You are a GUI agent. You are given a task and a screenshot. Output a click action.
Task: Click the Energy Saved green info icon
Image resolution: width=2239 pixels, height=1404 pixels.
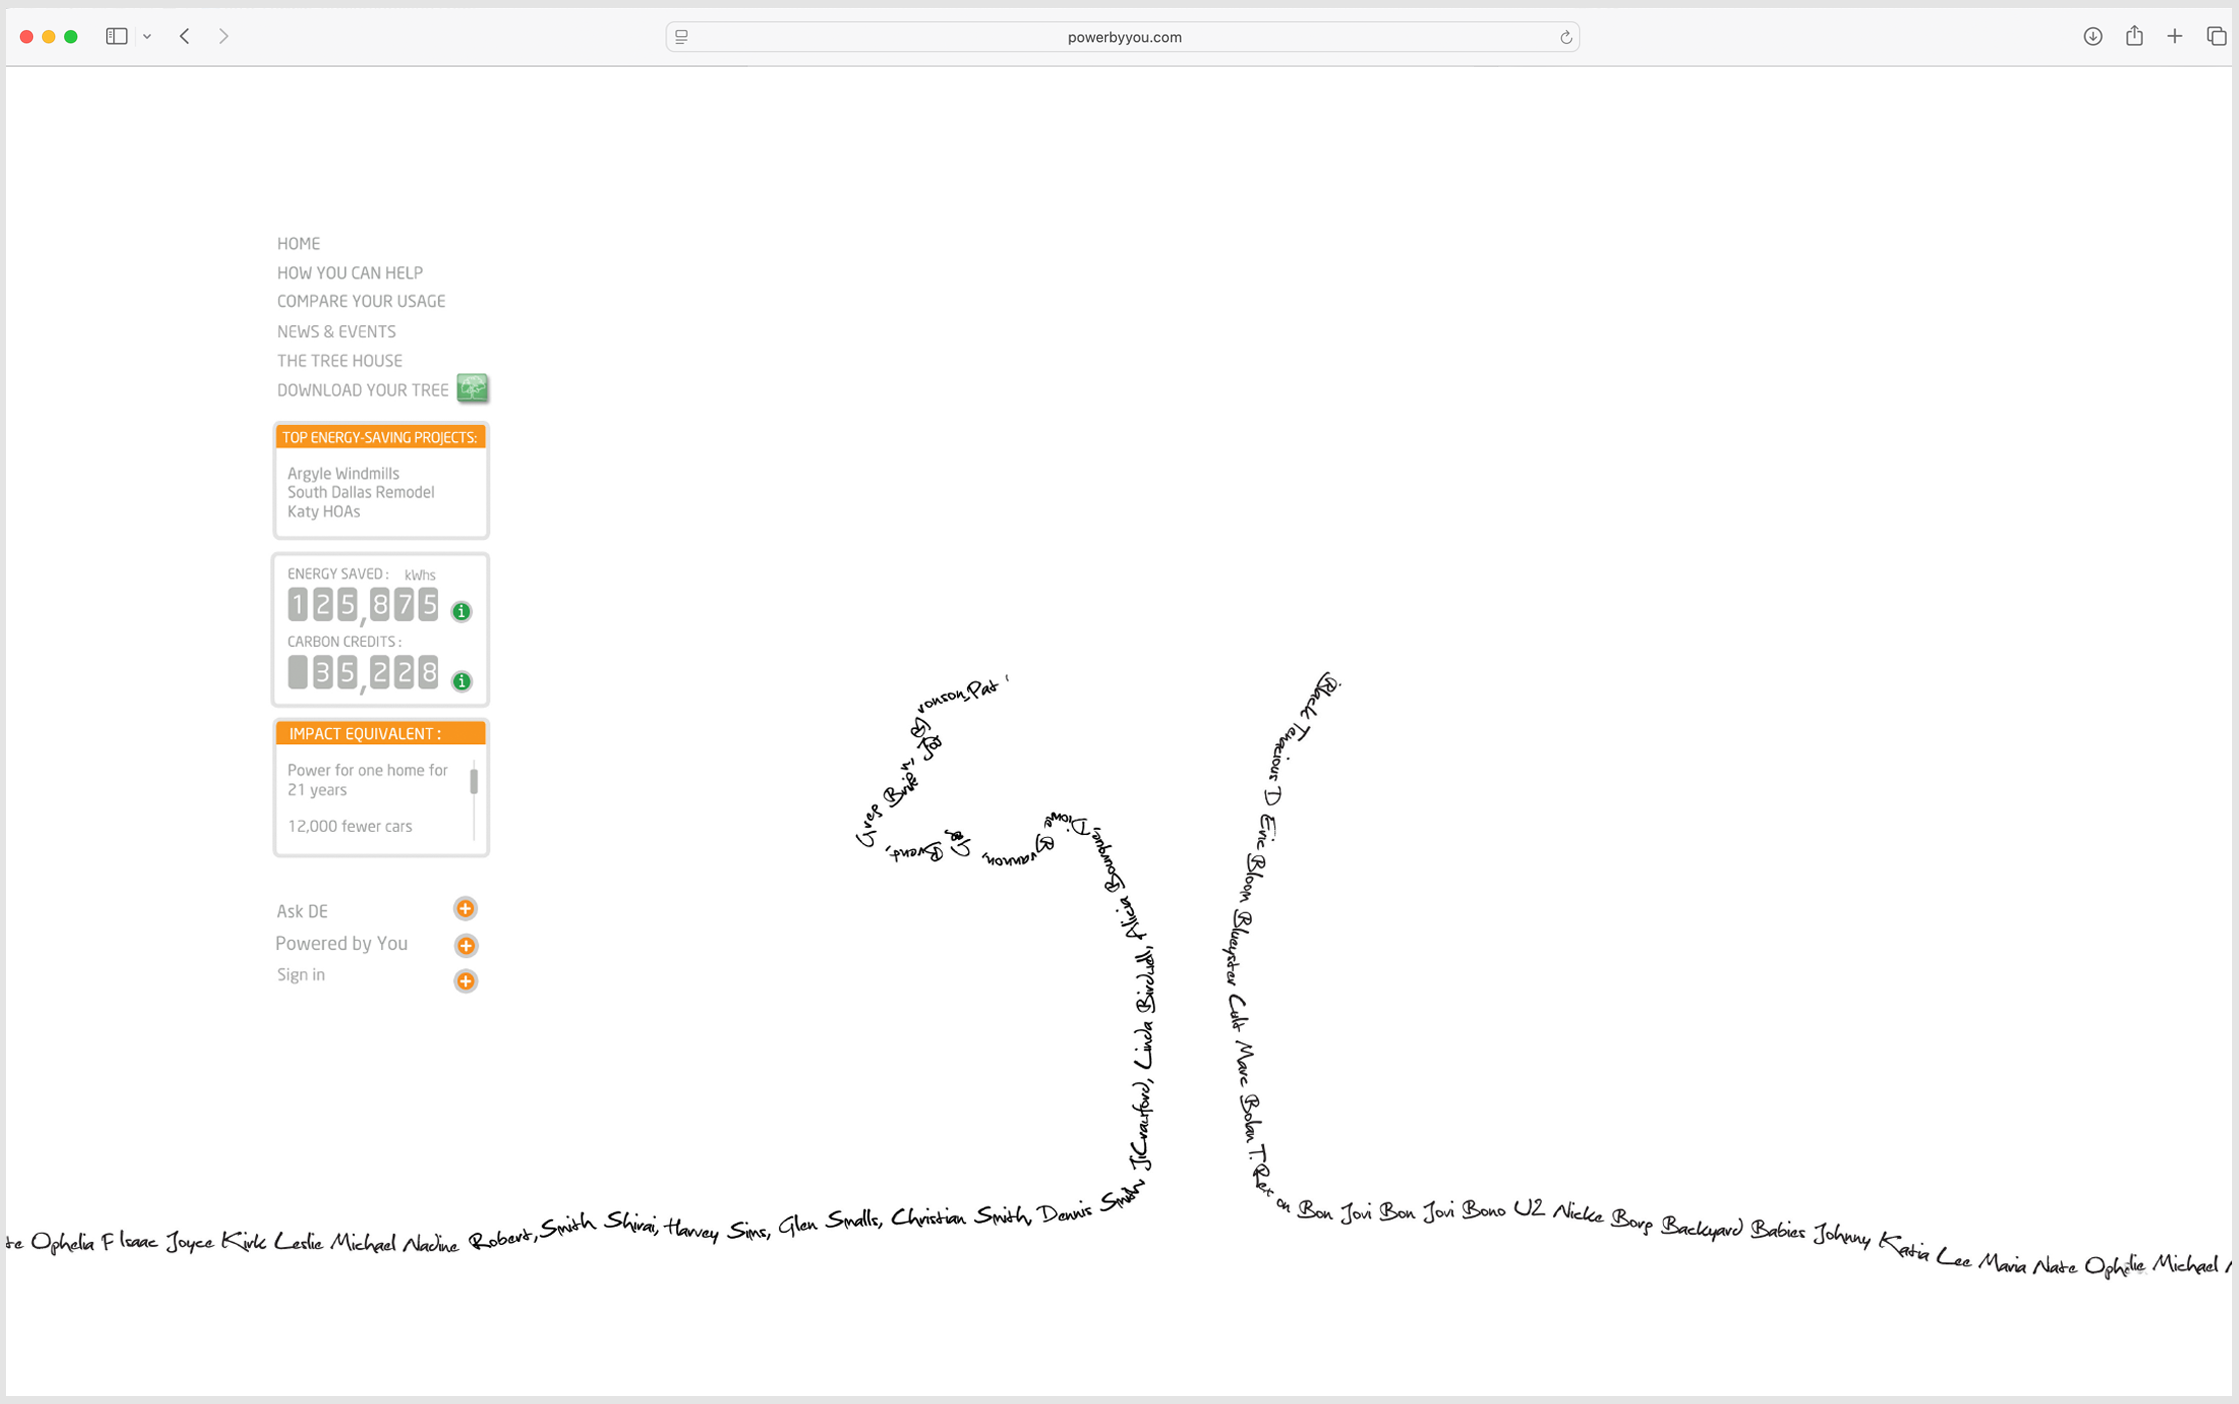point(461,611)
